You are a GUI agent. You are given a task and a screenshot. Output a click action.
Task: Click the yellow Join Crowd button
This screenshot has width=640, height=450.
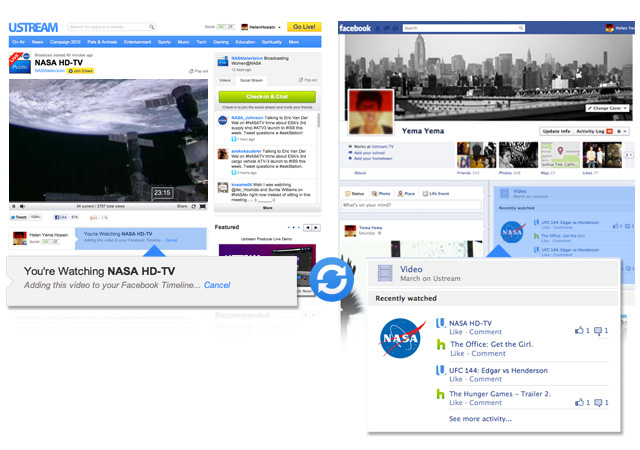[x=80, y=71]
